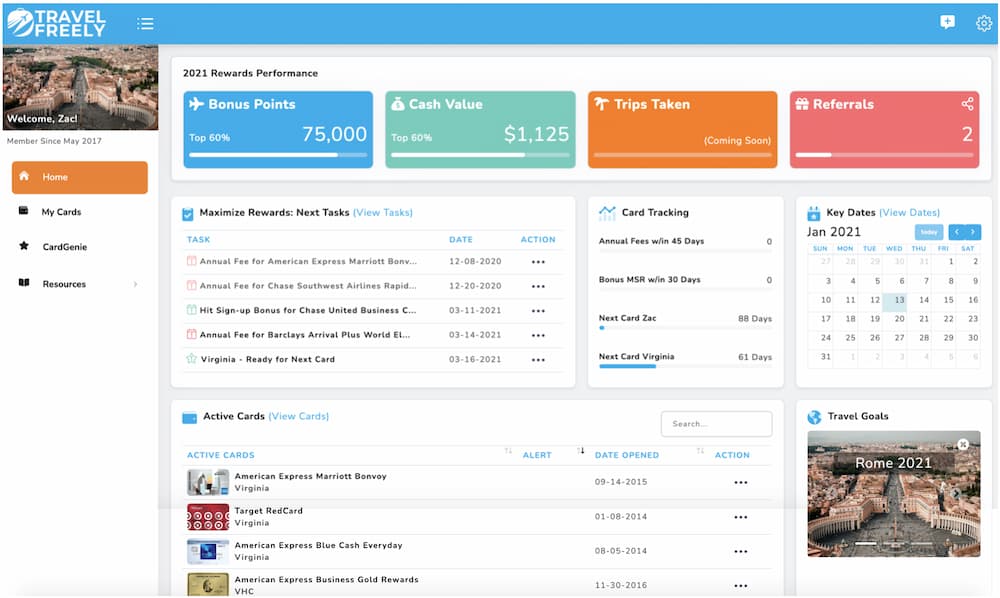Open the feedback chat bubble icon
The image size is (1000, 598).
coord(948,22)
